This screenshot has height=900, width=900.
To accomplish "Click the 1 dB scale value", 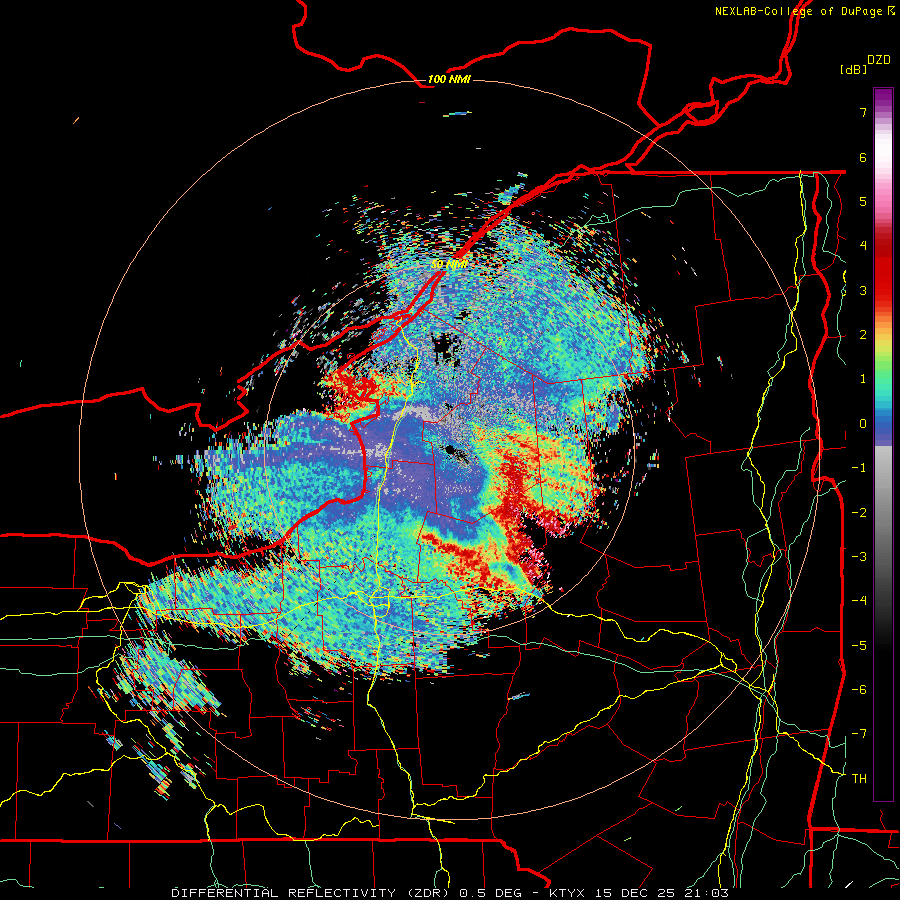I will pos(863,379).
